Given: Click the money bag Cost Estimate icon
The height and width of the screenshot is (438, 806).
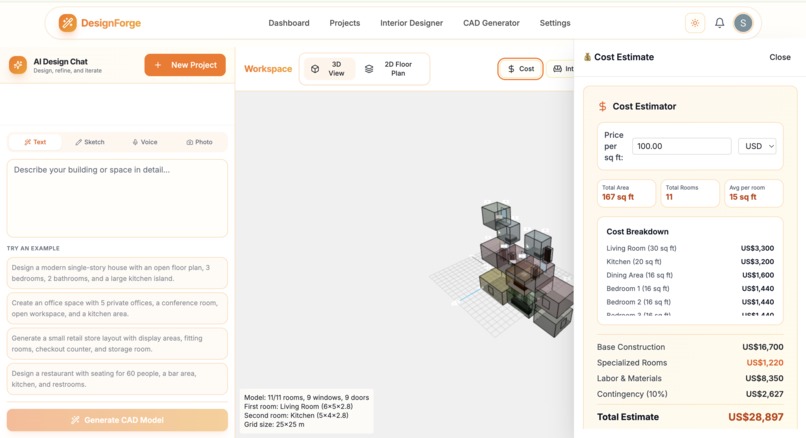Looking at the screenshot, I should point(588,57).
